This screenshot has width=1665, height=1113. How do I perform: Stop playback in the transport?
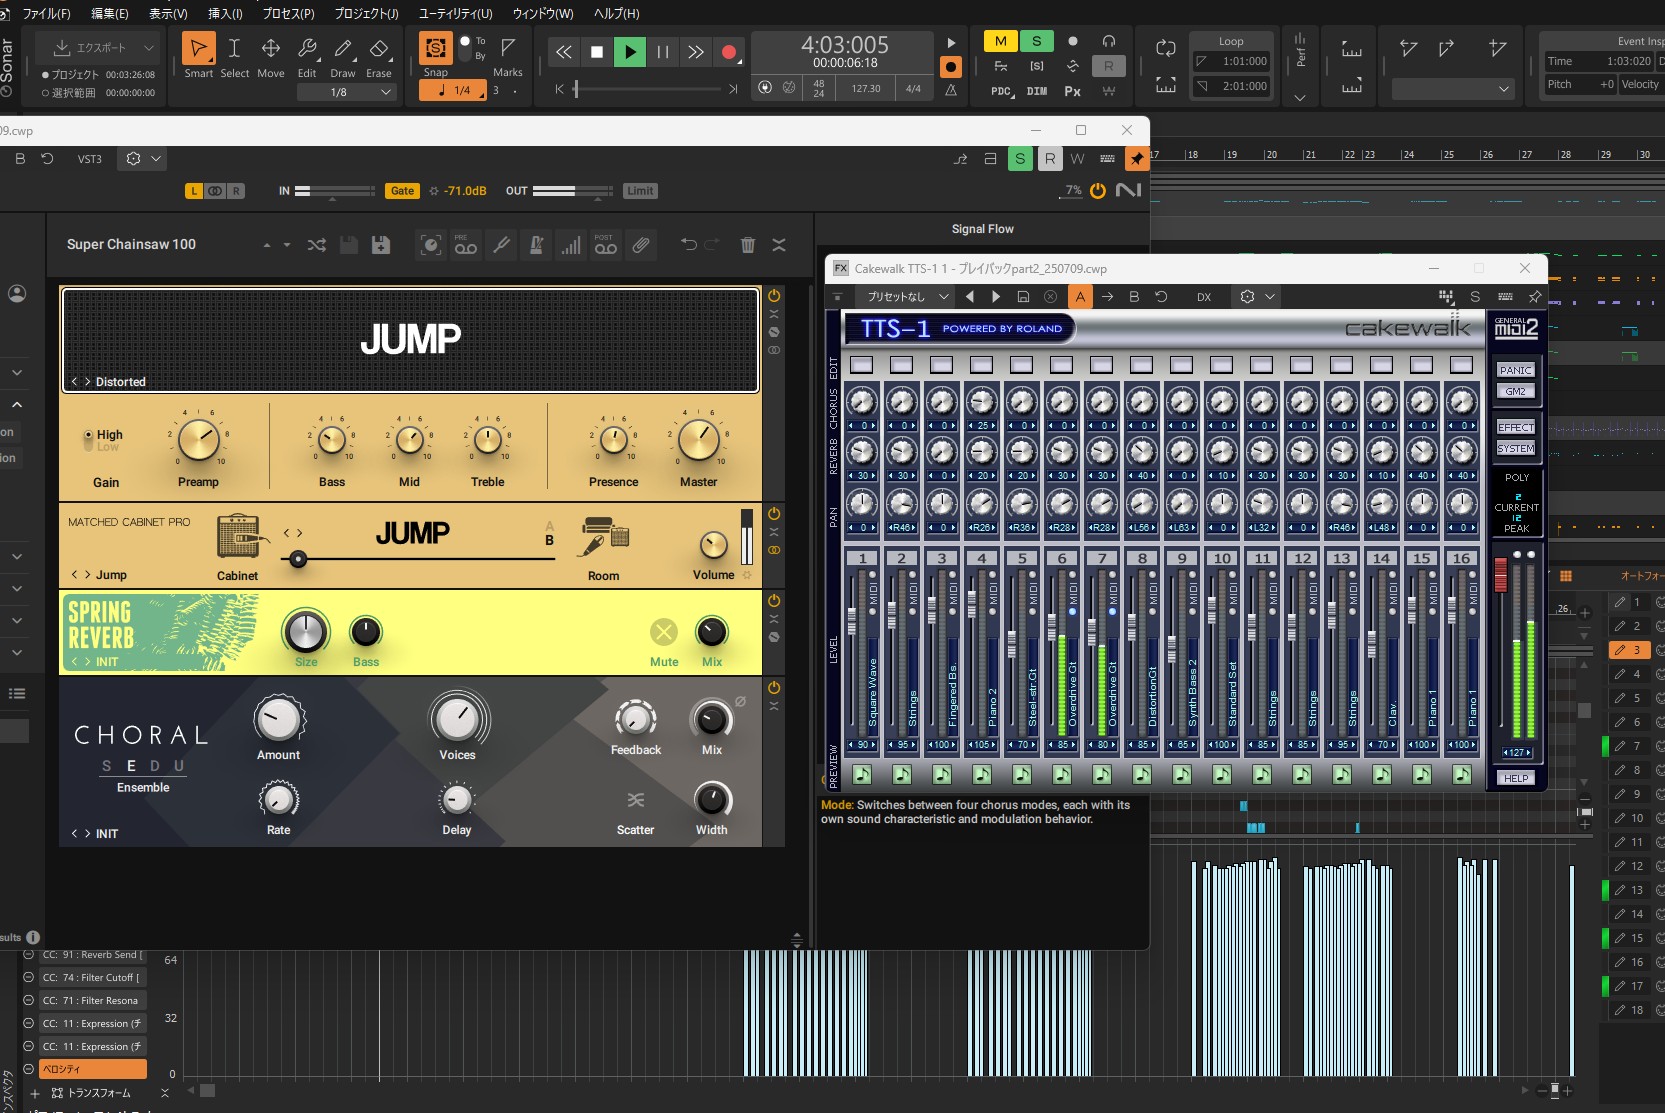(x=597, y=52)
